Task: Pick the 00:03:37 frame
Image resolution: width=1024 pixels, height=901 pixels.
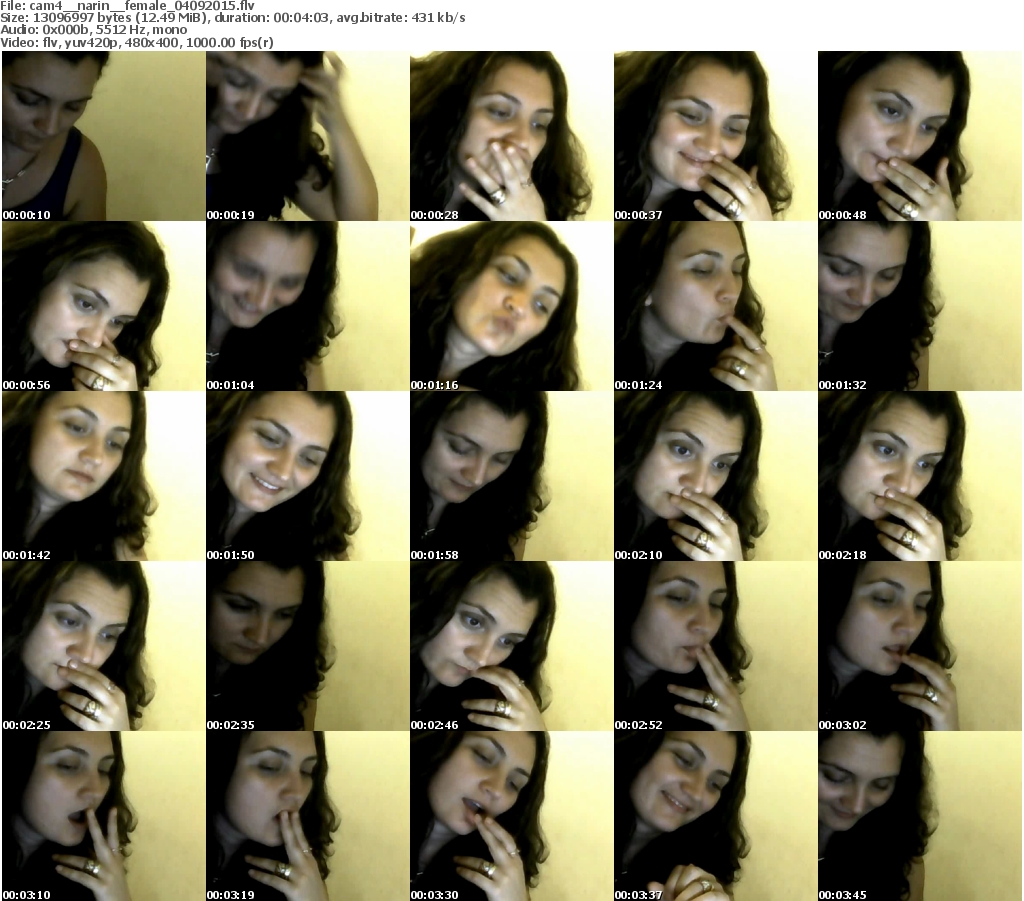Action: click(x=715, y=816)
